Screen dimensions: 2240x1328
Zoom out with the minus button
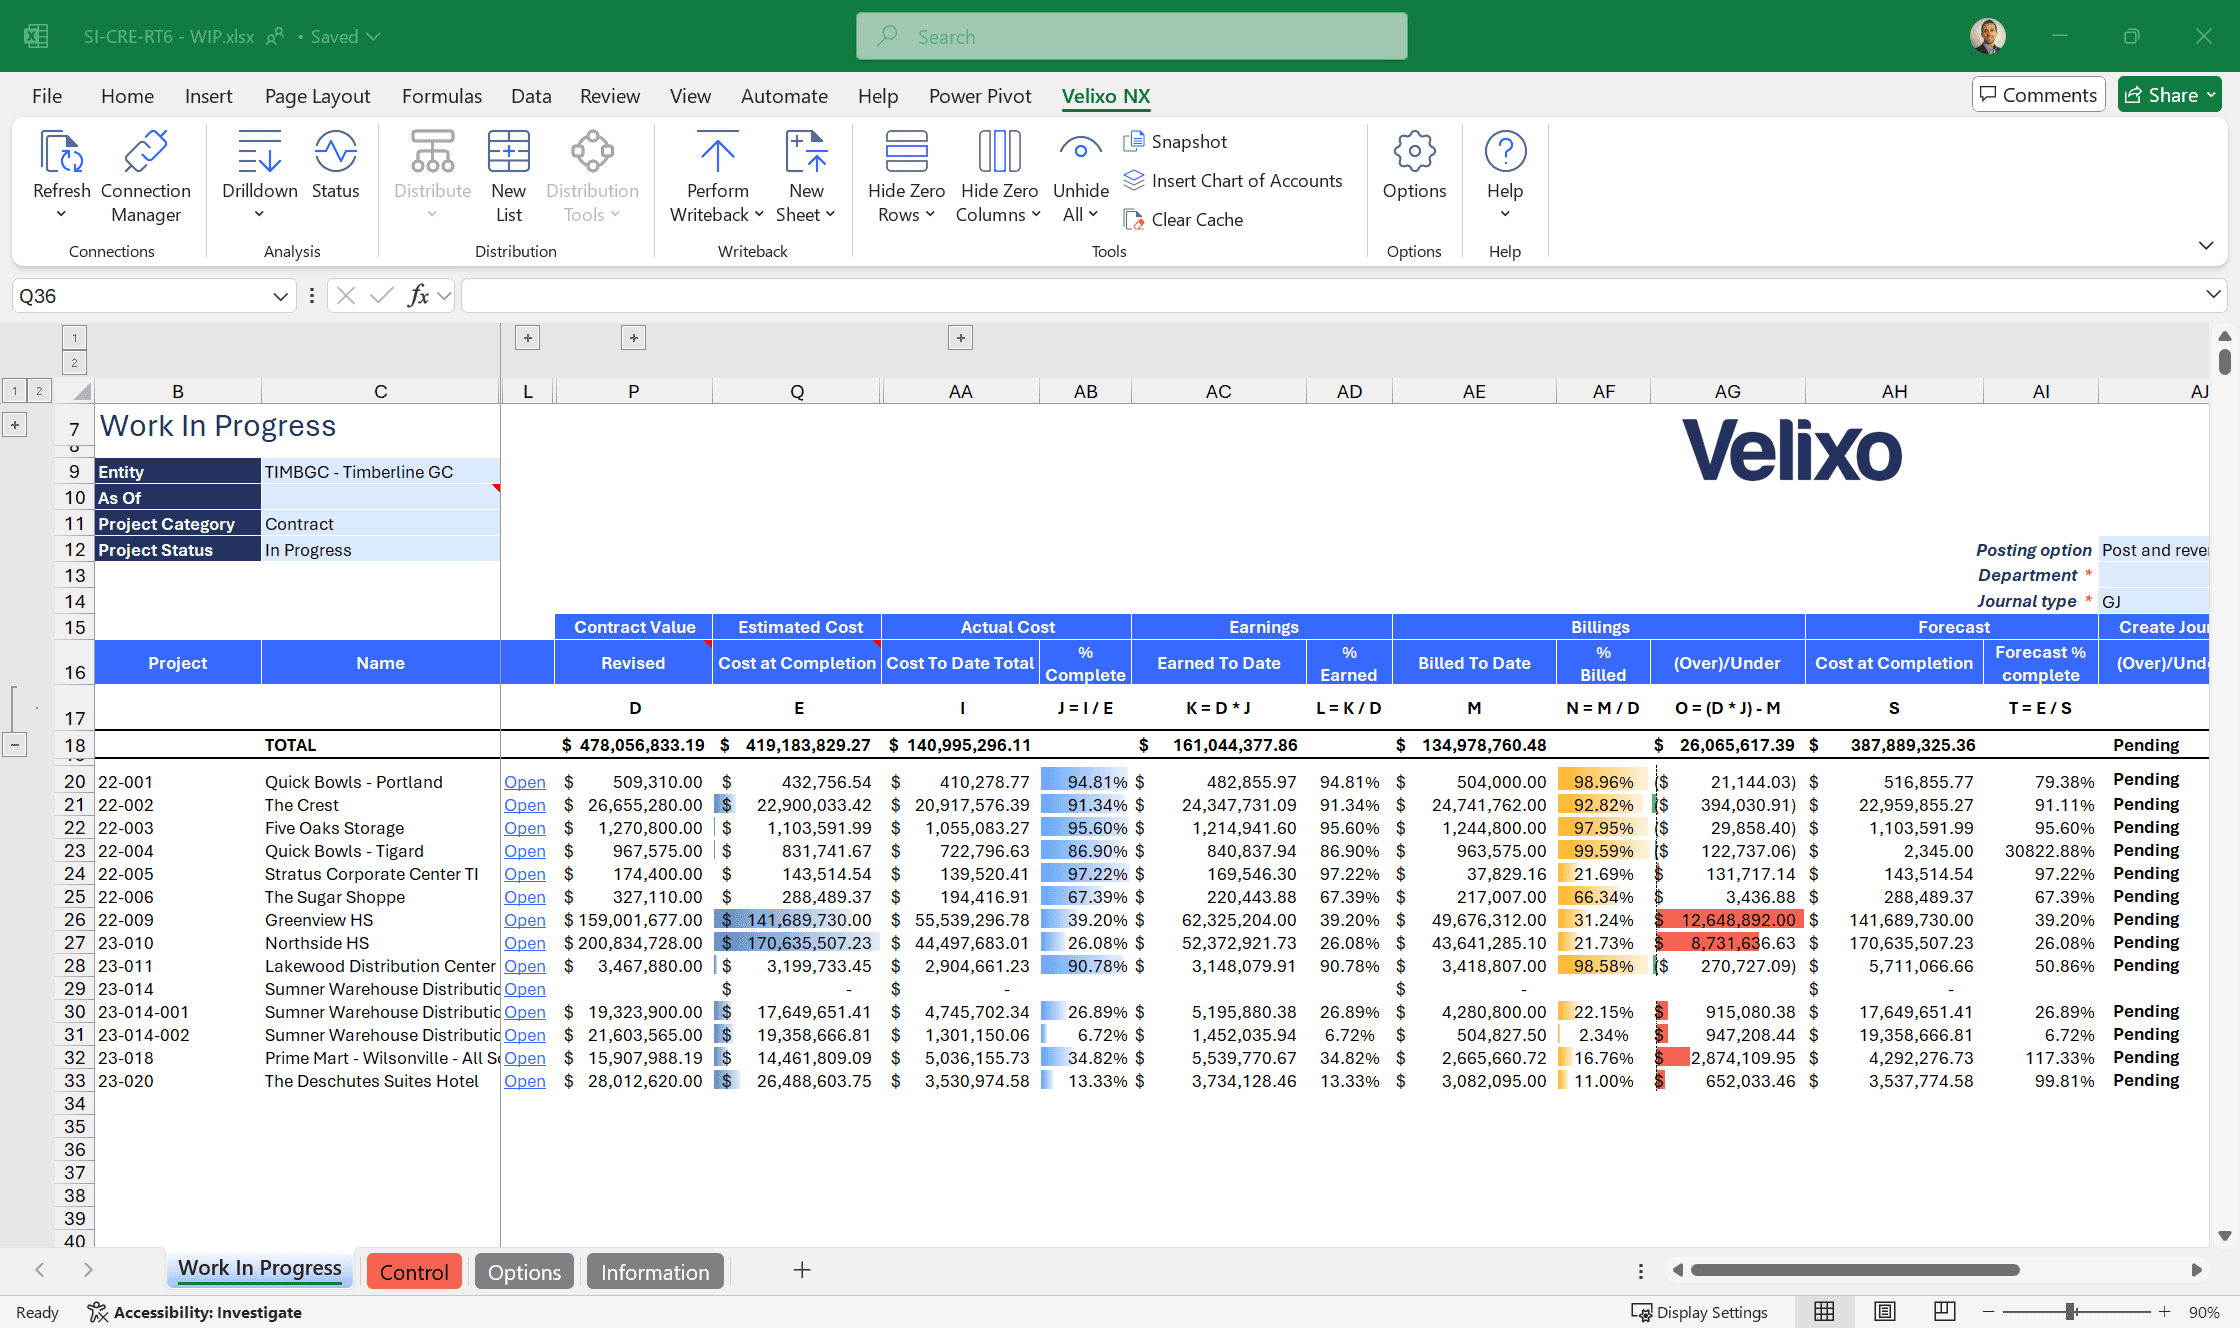point(1988,1312)
